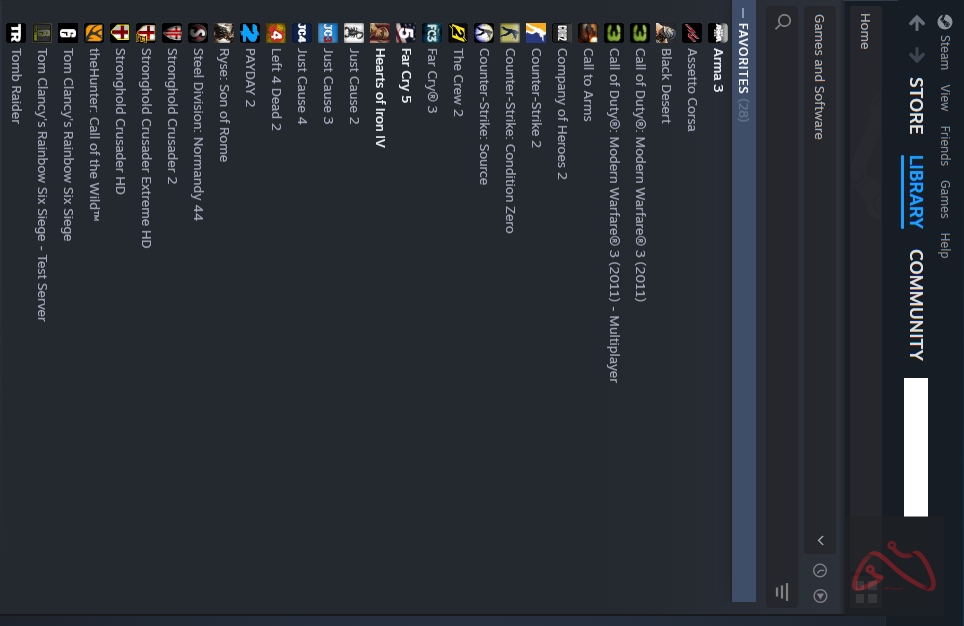Open the advanced filters sliders icon
Image resolution: width=964 pixels, height=626 pixels.
pos(782,592)
